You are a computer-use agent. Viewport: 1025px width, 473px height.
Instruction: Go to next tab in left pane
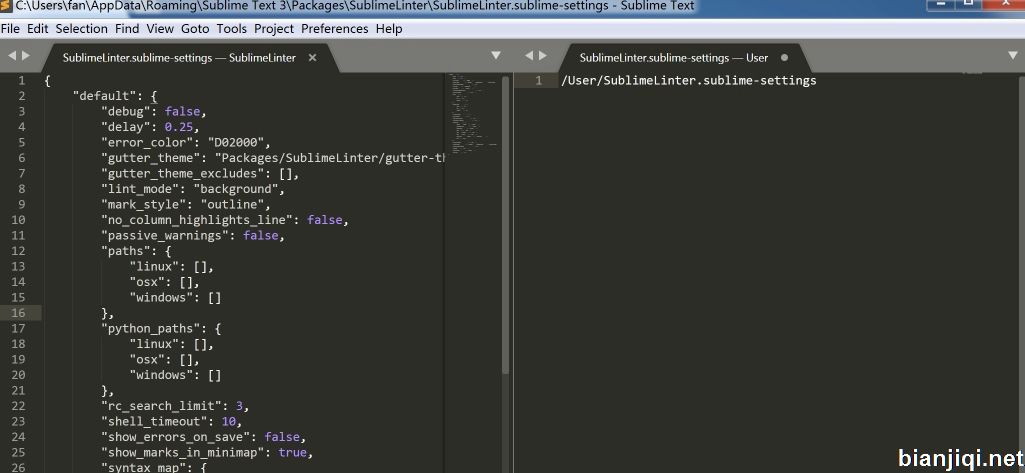pyautogui.click(x=26, y=56)
